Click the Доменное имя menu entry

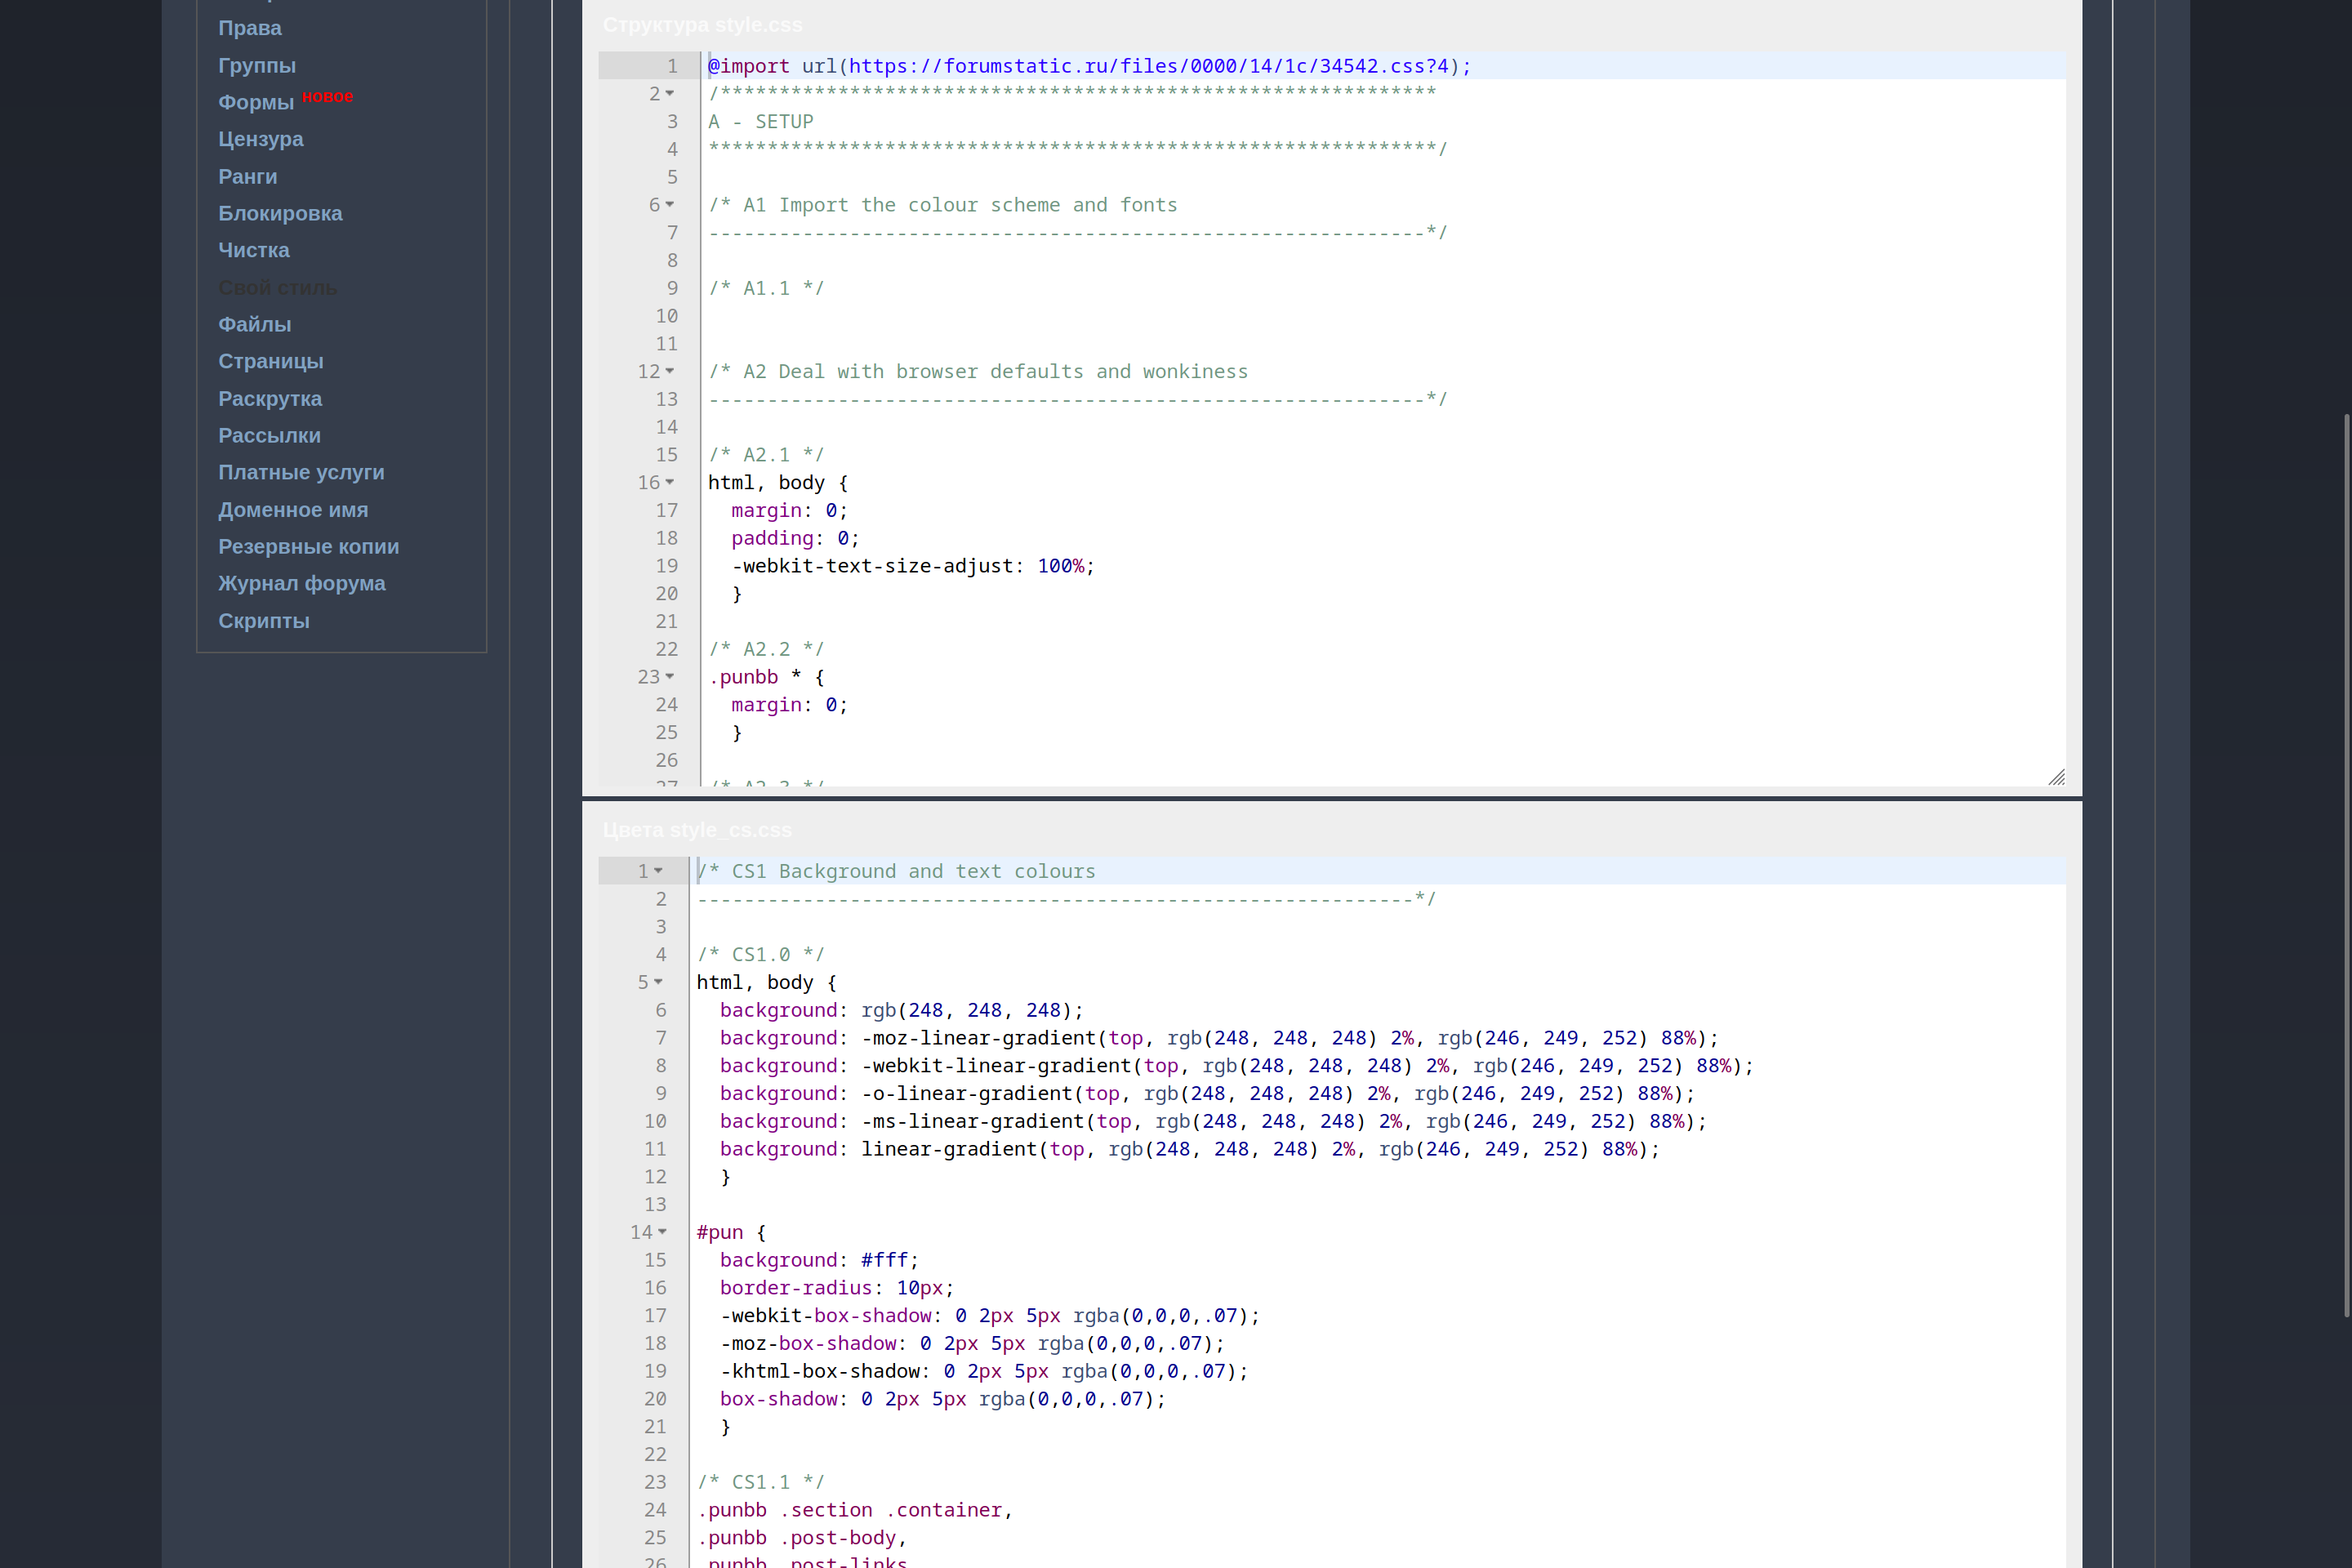point(293,509)
